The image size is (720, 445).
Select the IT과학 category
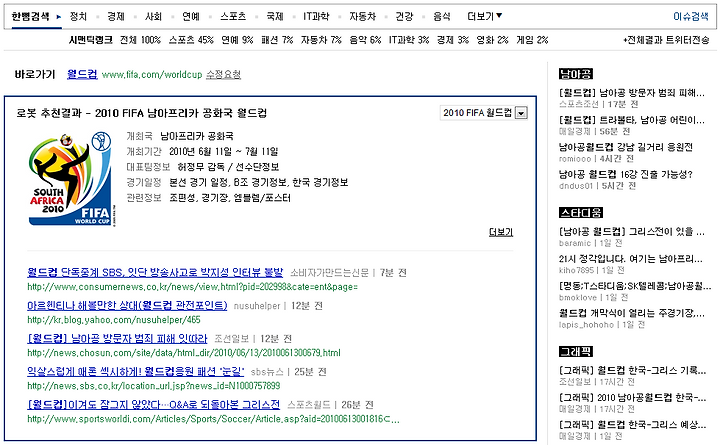click(x=316, y=17)
